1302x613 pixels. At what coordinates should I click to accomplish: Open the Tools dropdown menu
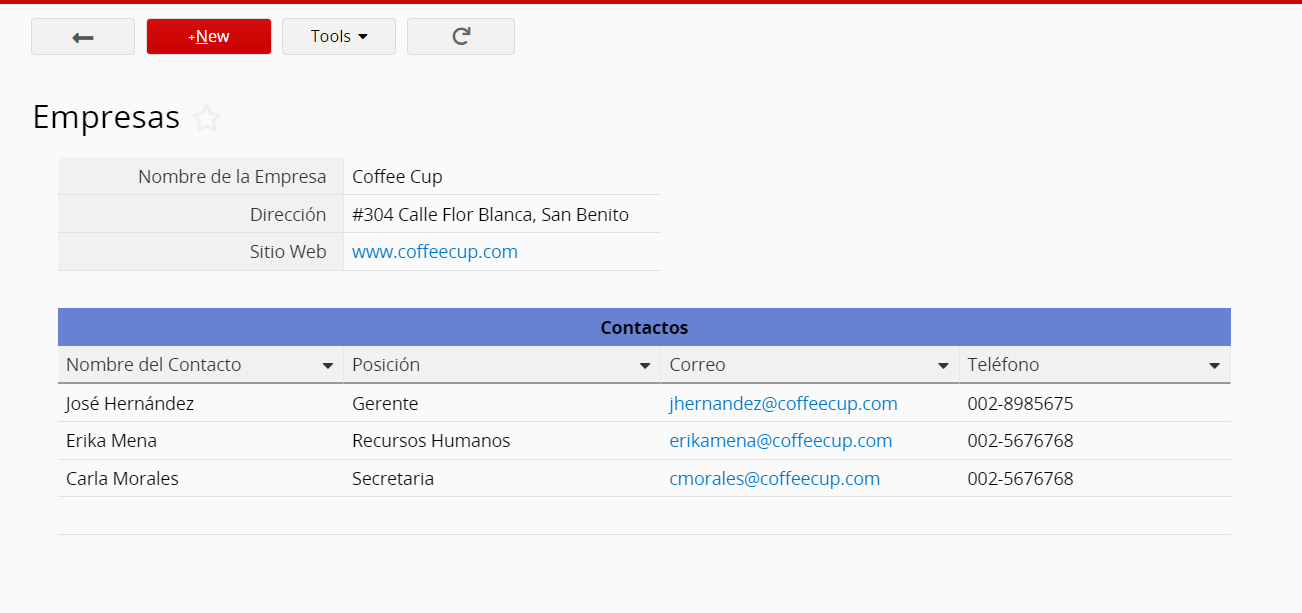click(339, 37)
